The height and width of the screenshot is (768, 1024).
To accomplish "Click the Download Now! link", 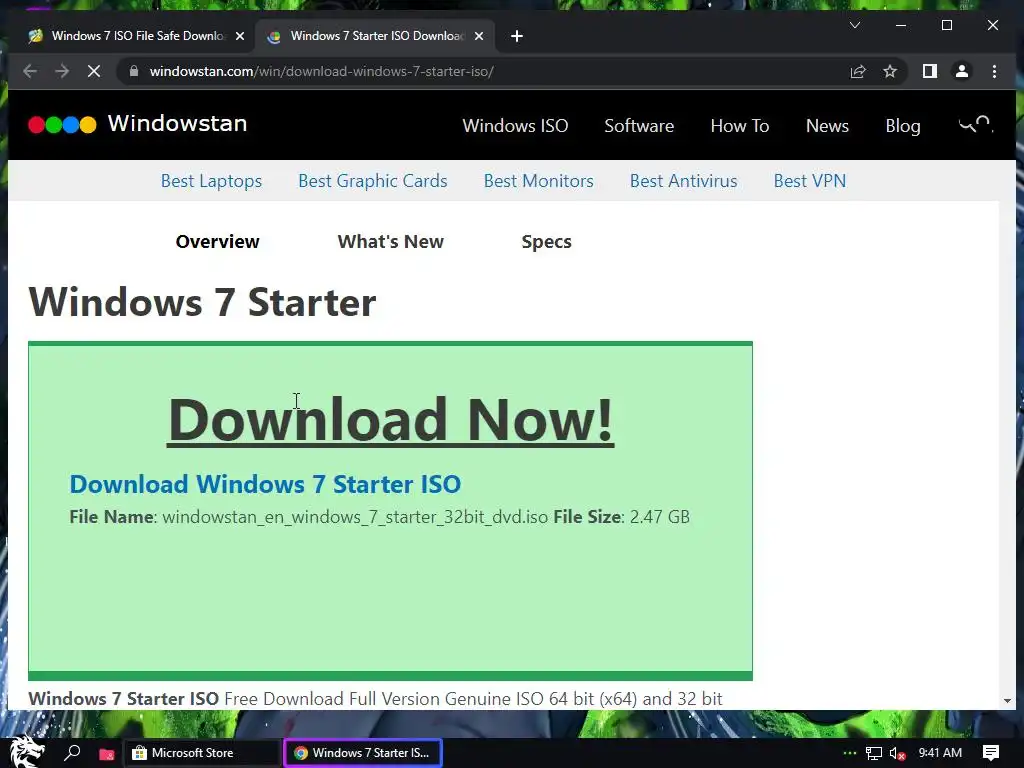I will click(x=391, y=419).
